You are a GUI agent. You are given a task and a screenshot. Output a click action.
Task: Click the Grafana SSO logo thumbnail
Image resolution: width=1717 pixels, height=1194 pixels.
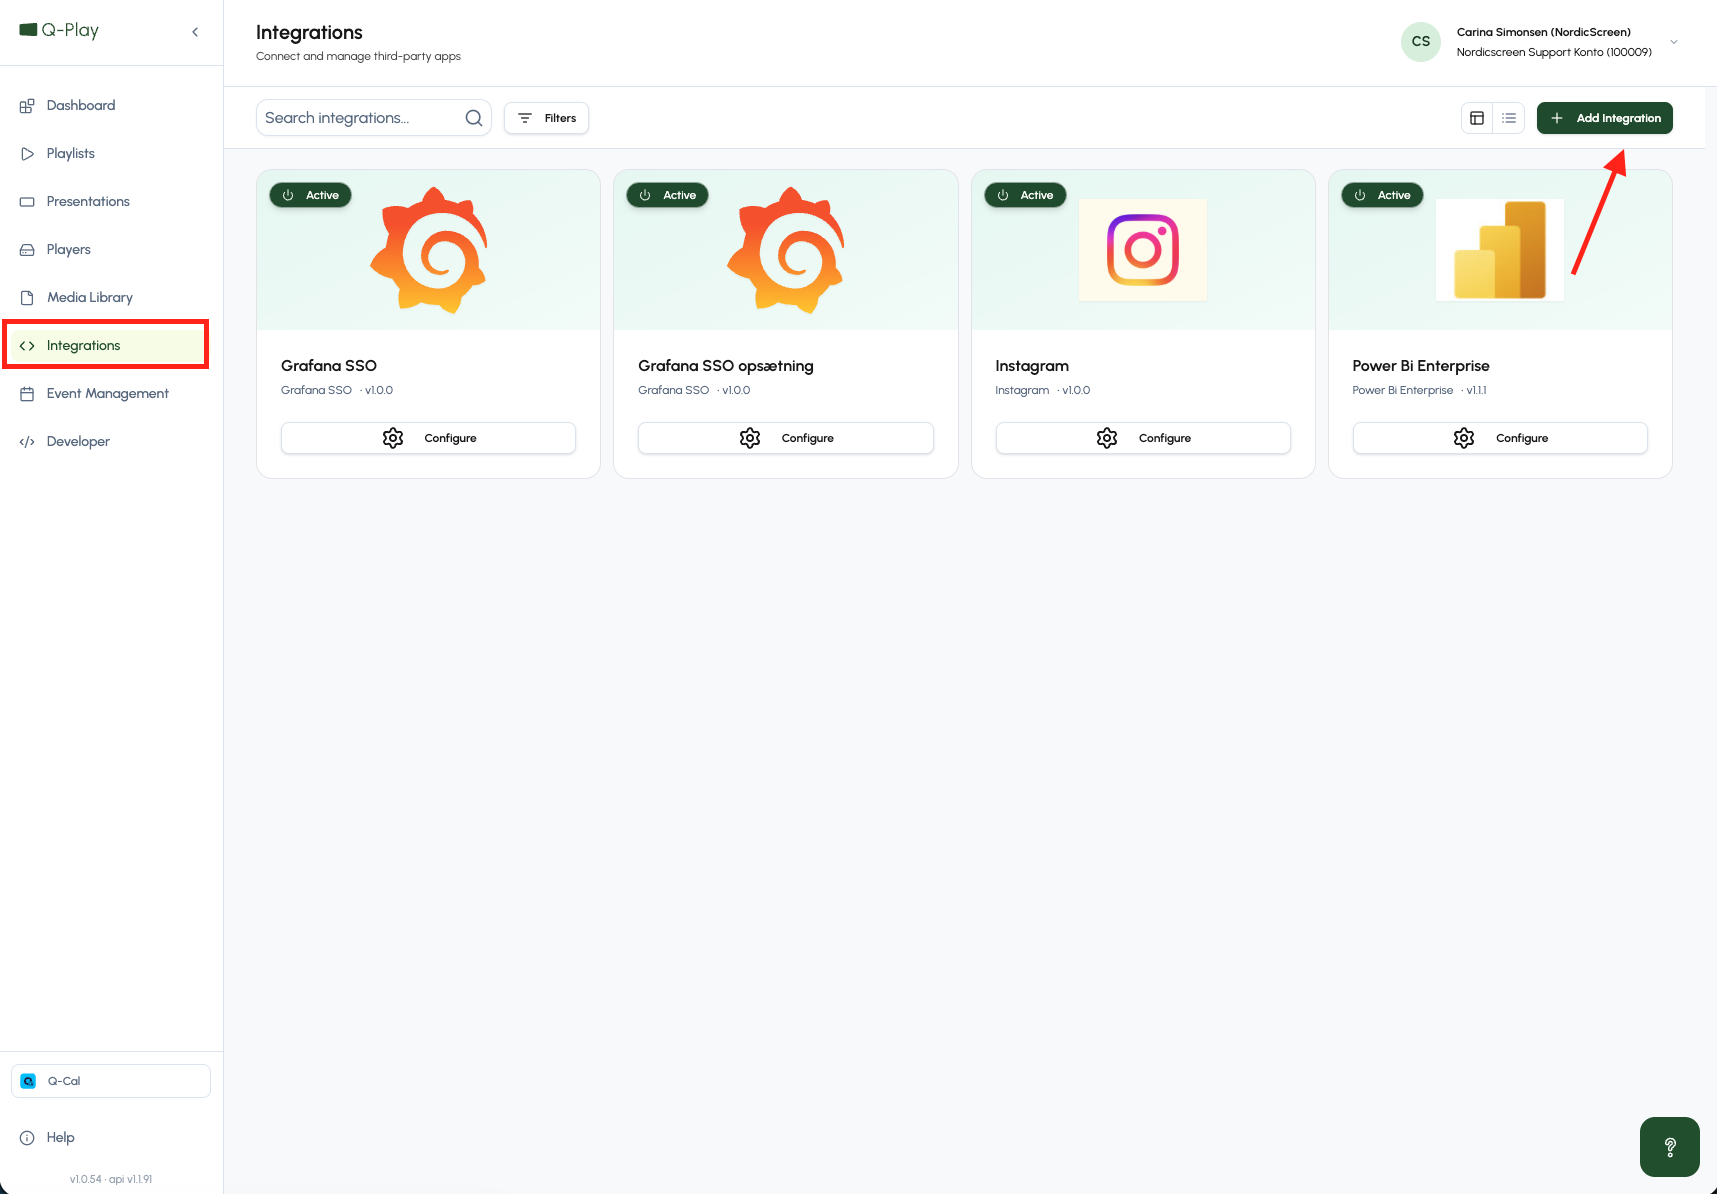(429, 250)
